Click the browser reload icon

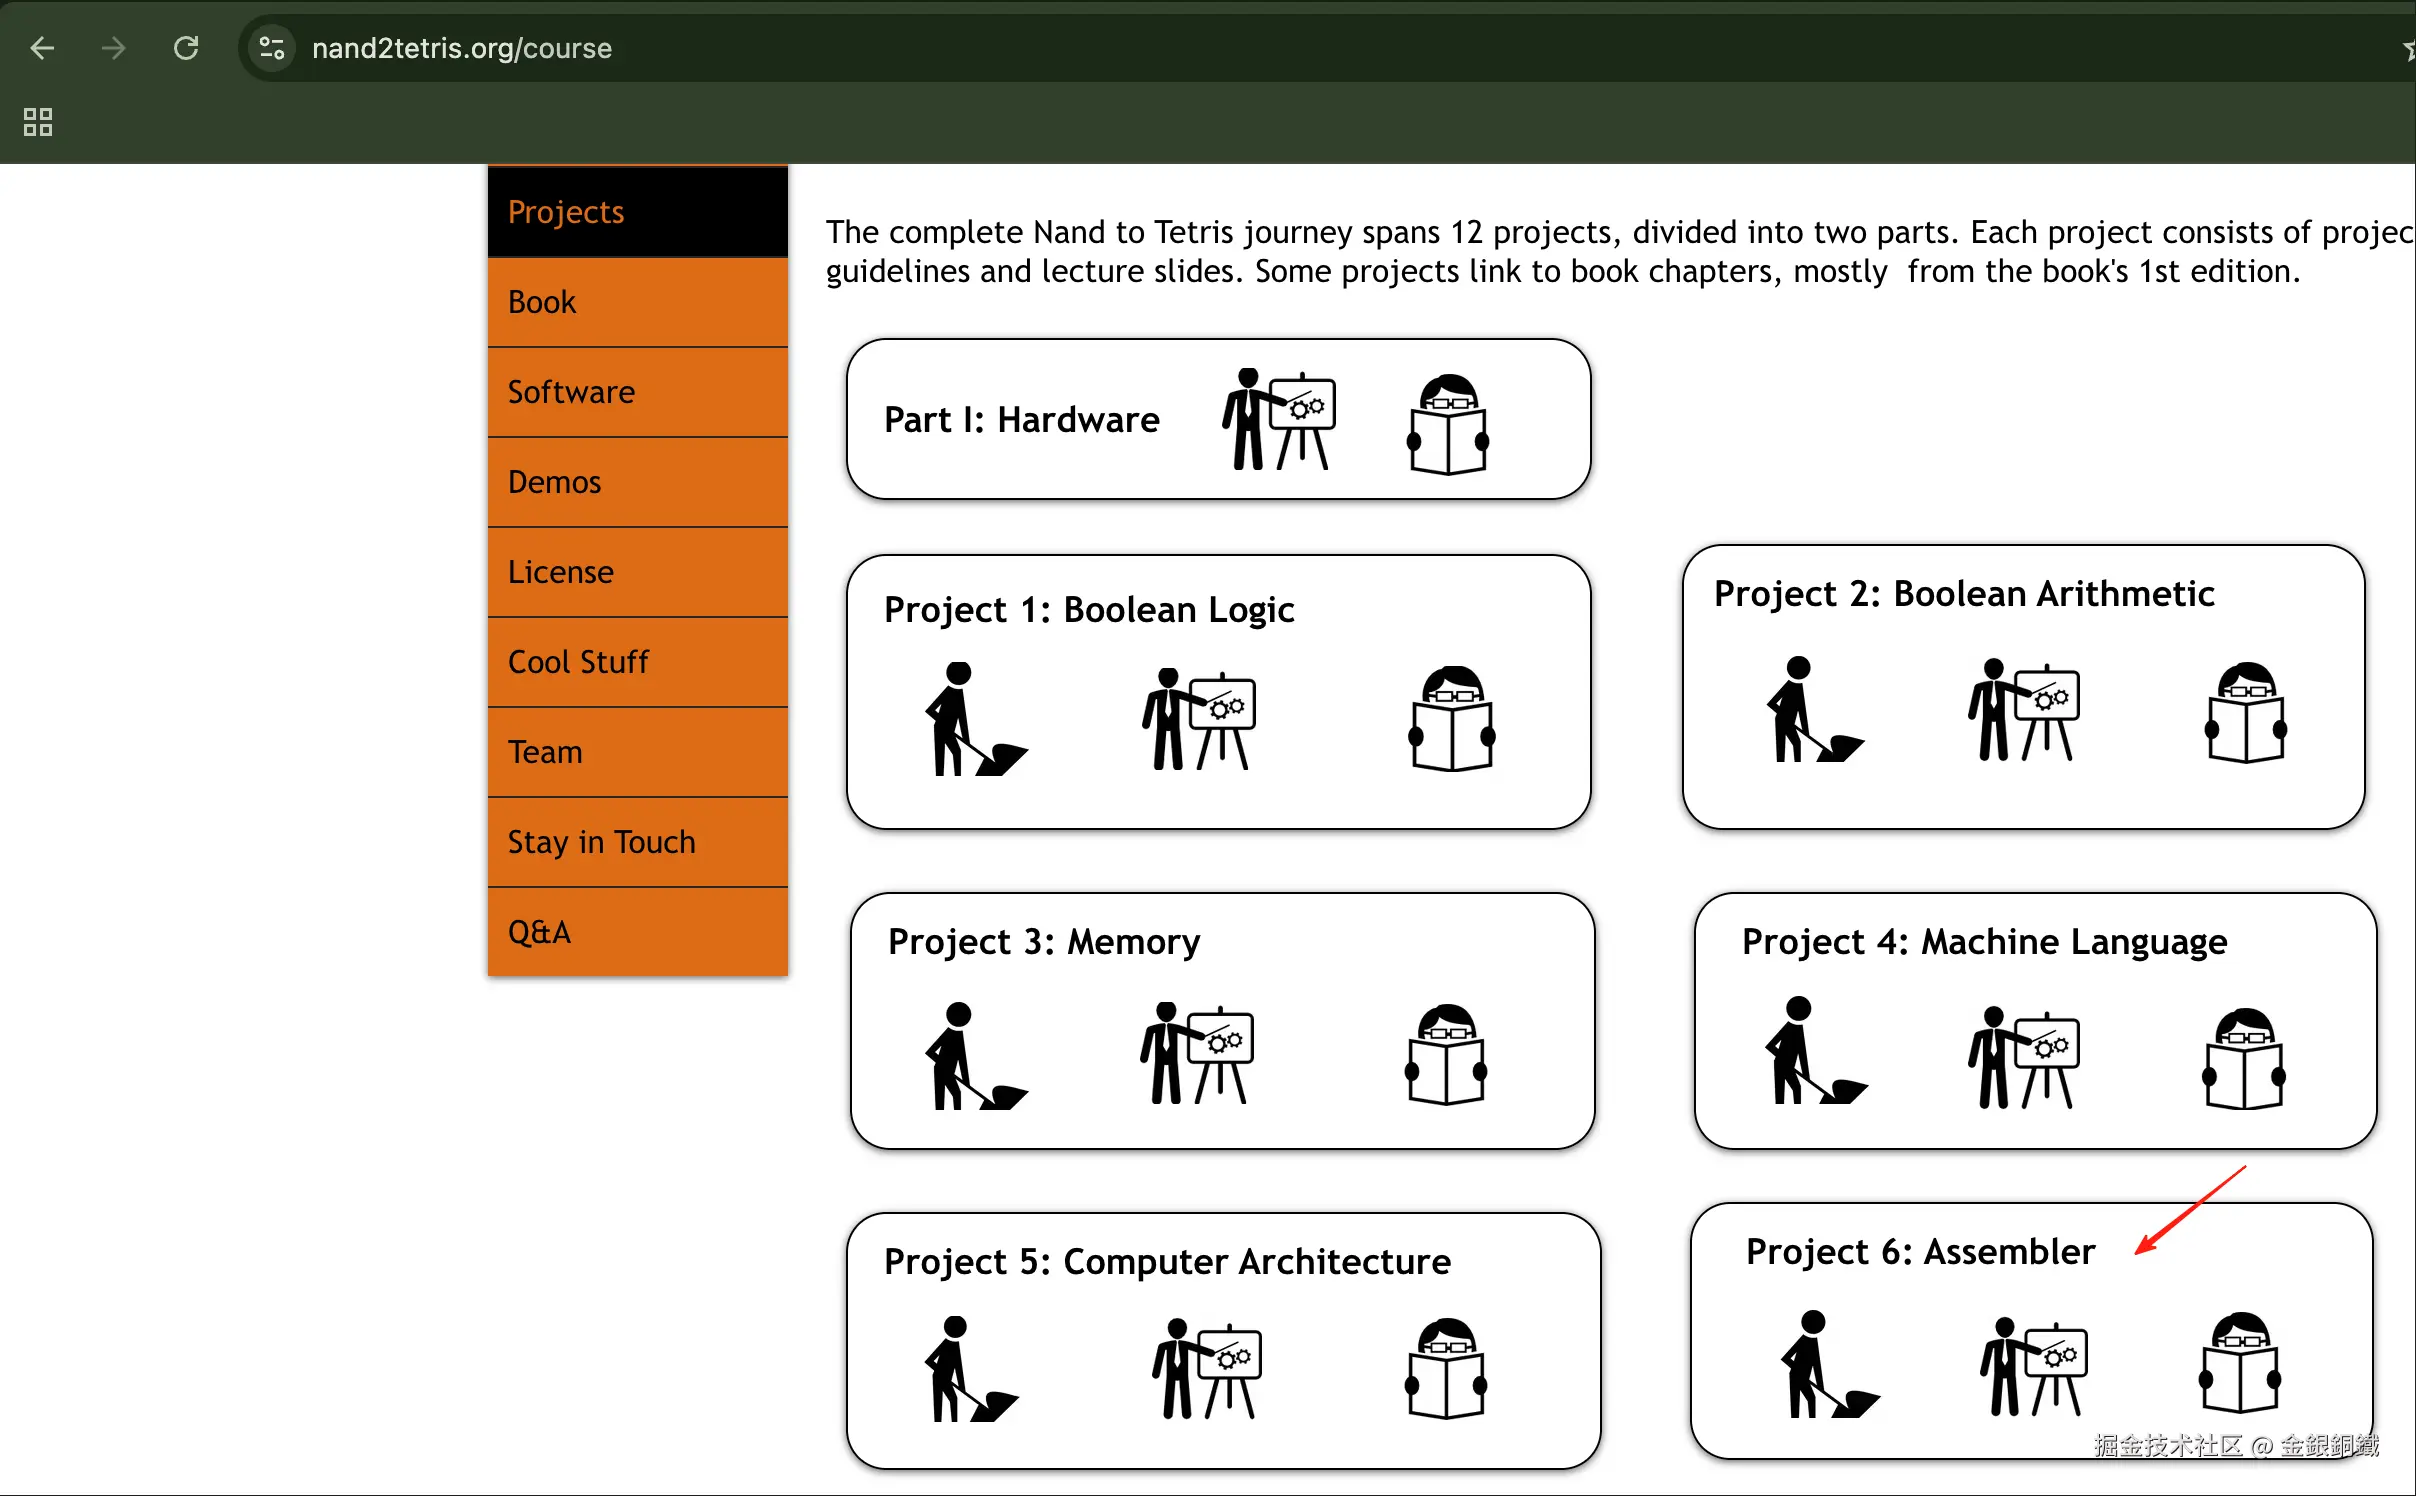coord(186,48)
